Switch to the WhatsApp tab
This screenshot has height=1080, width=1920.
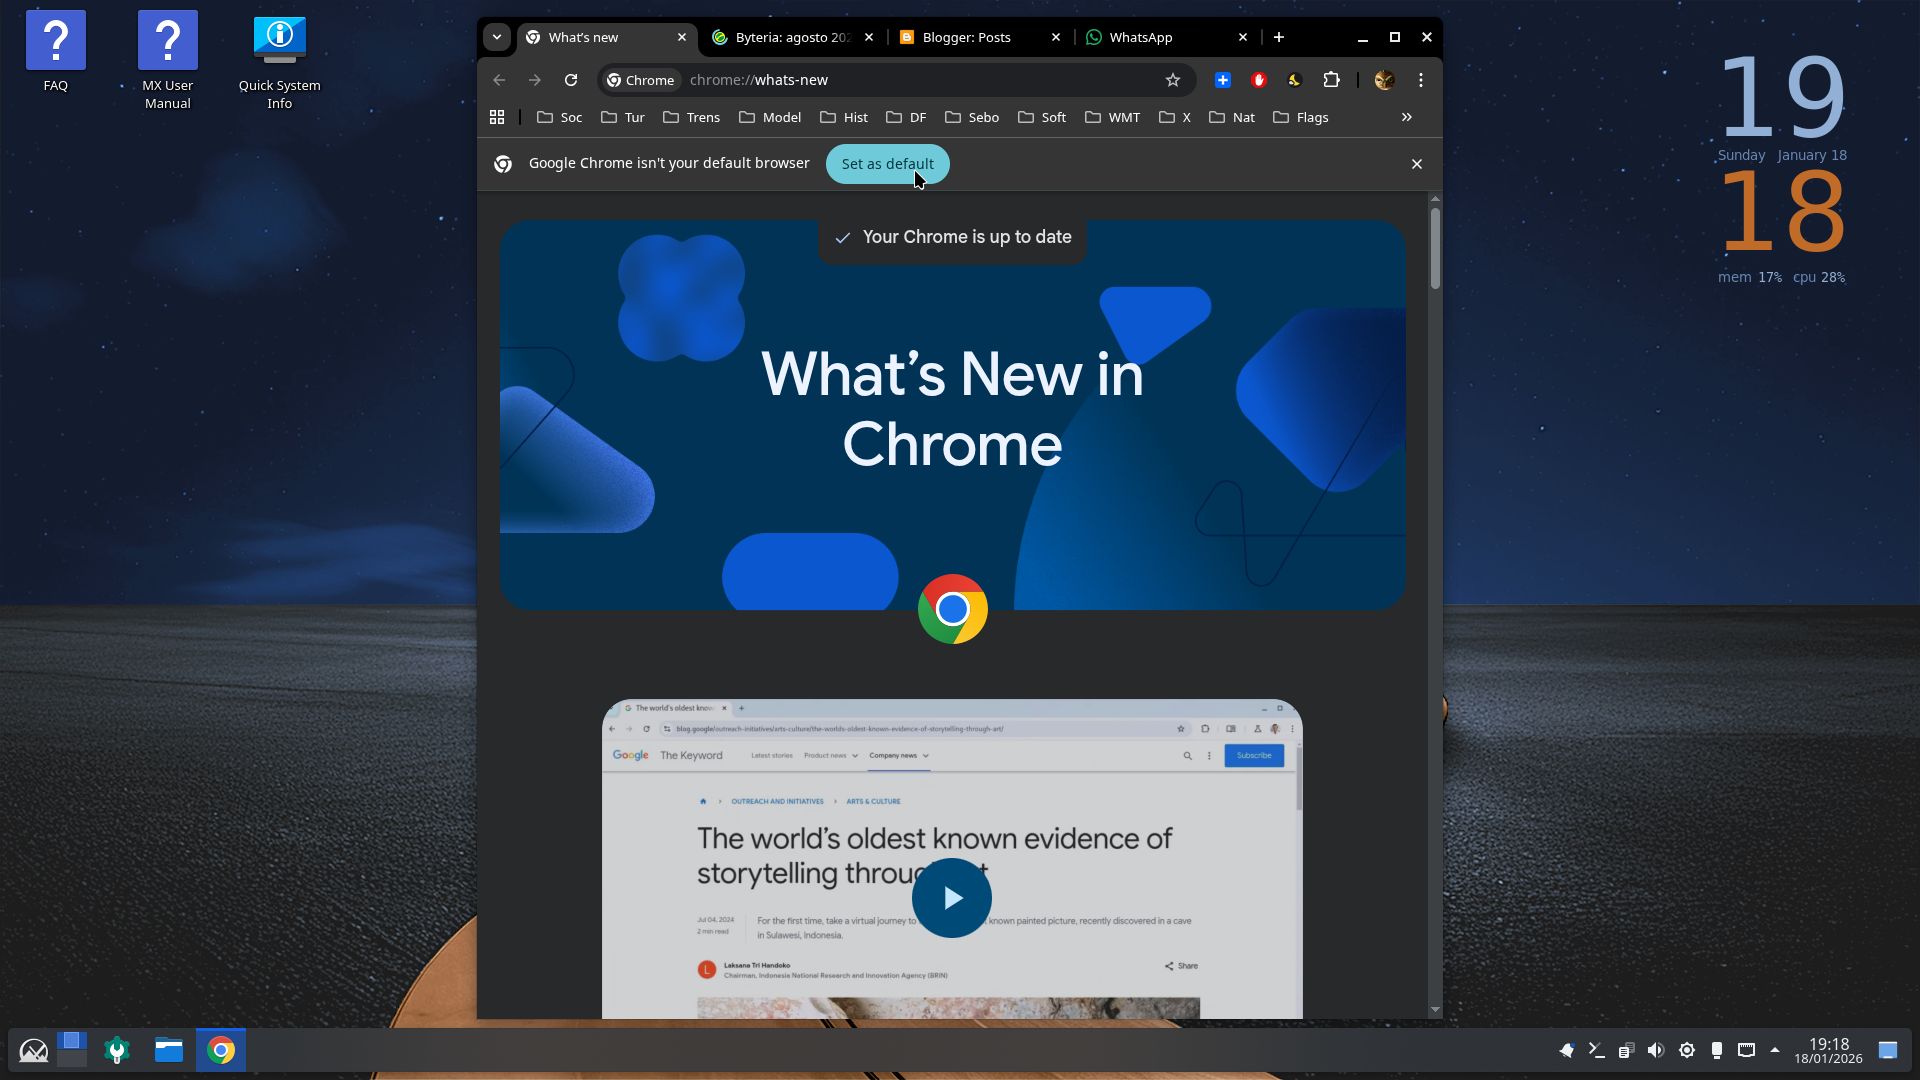tap(1140, 37)
